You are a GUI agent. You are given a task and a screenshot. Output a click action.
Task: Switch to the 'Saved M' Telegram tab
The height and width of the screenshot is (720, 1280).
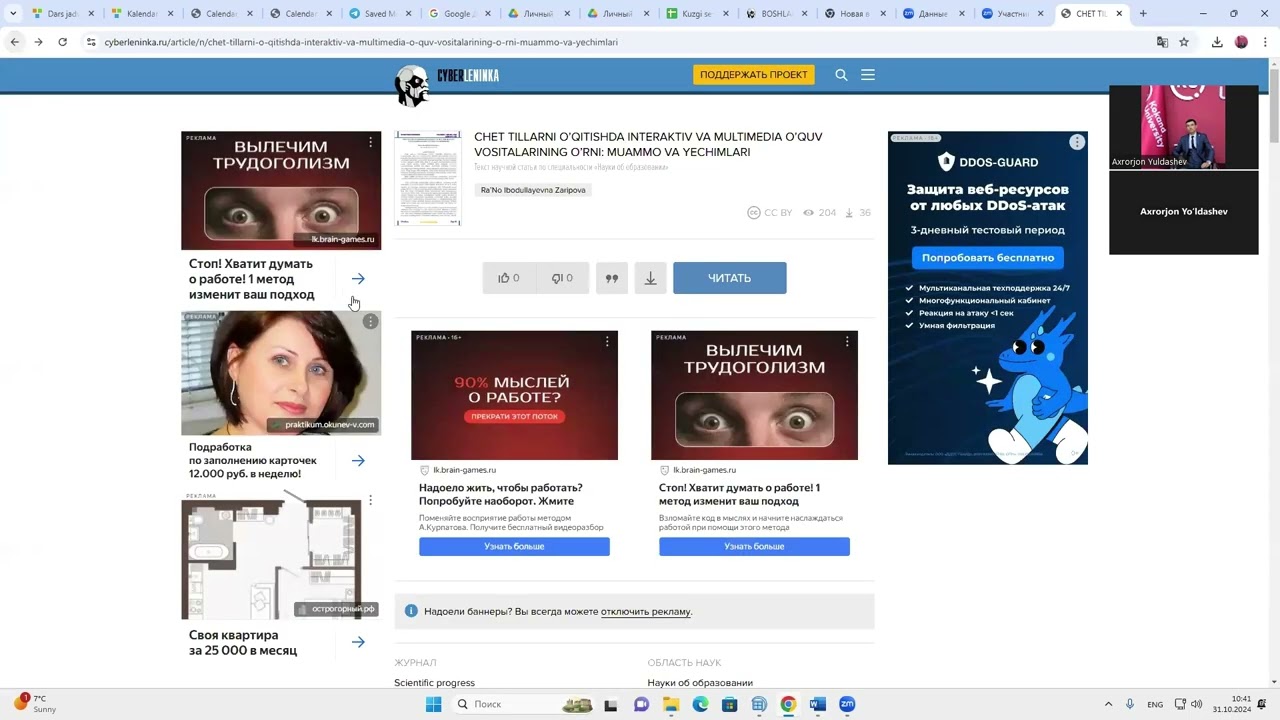click(379, 14)
